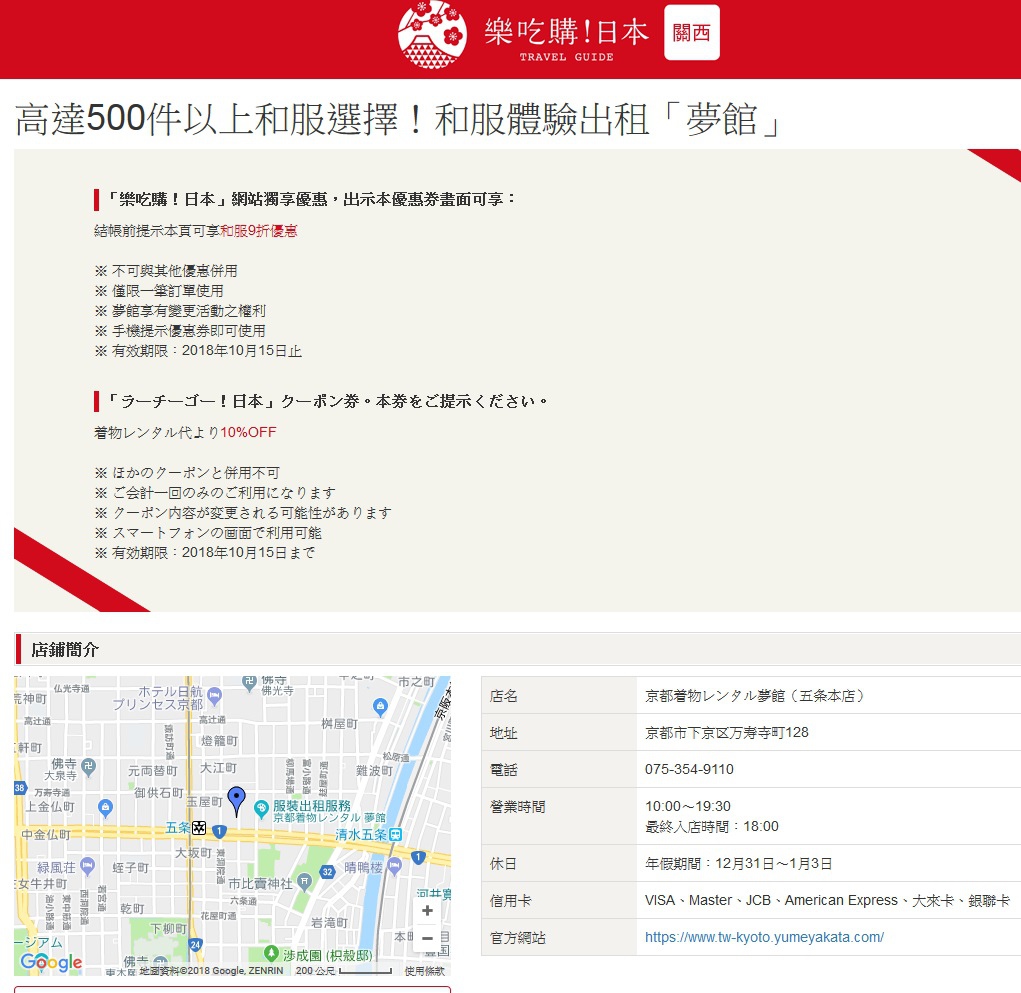Click the plum blossom site logo
1021x993 pixels.
(432, 35)
